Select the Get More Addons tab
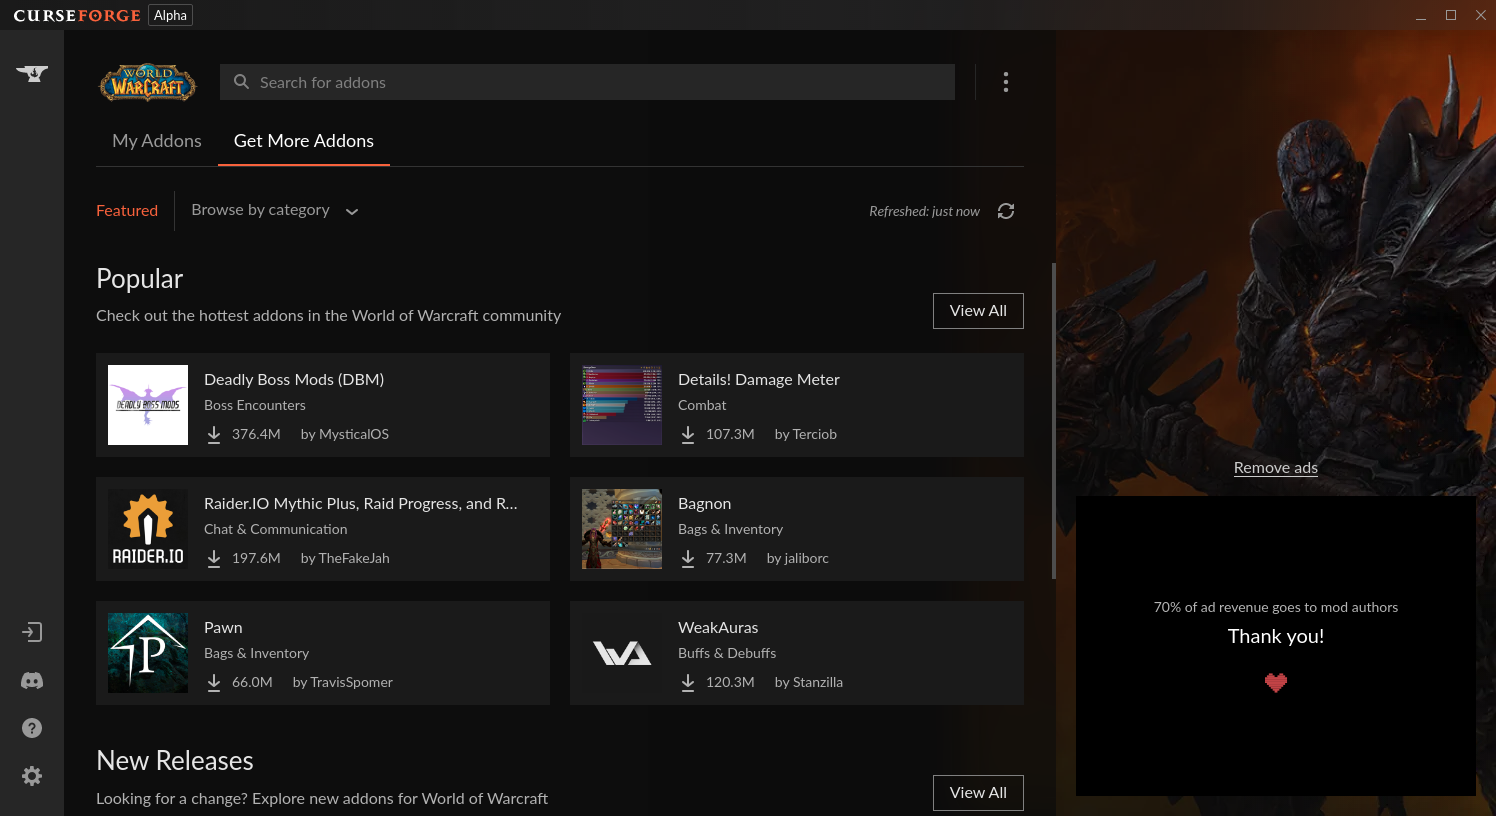The image size is (1496, 816). point(304,141)
